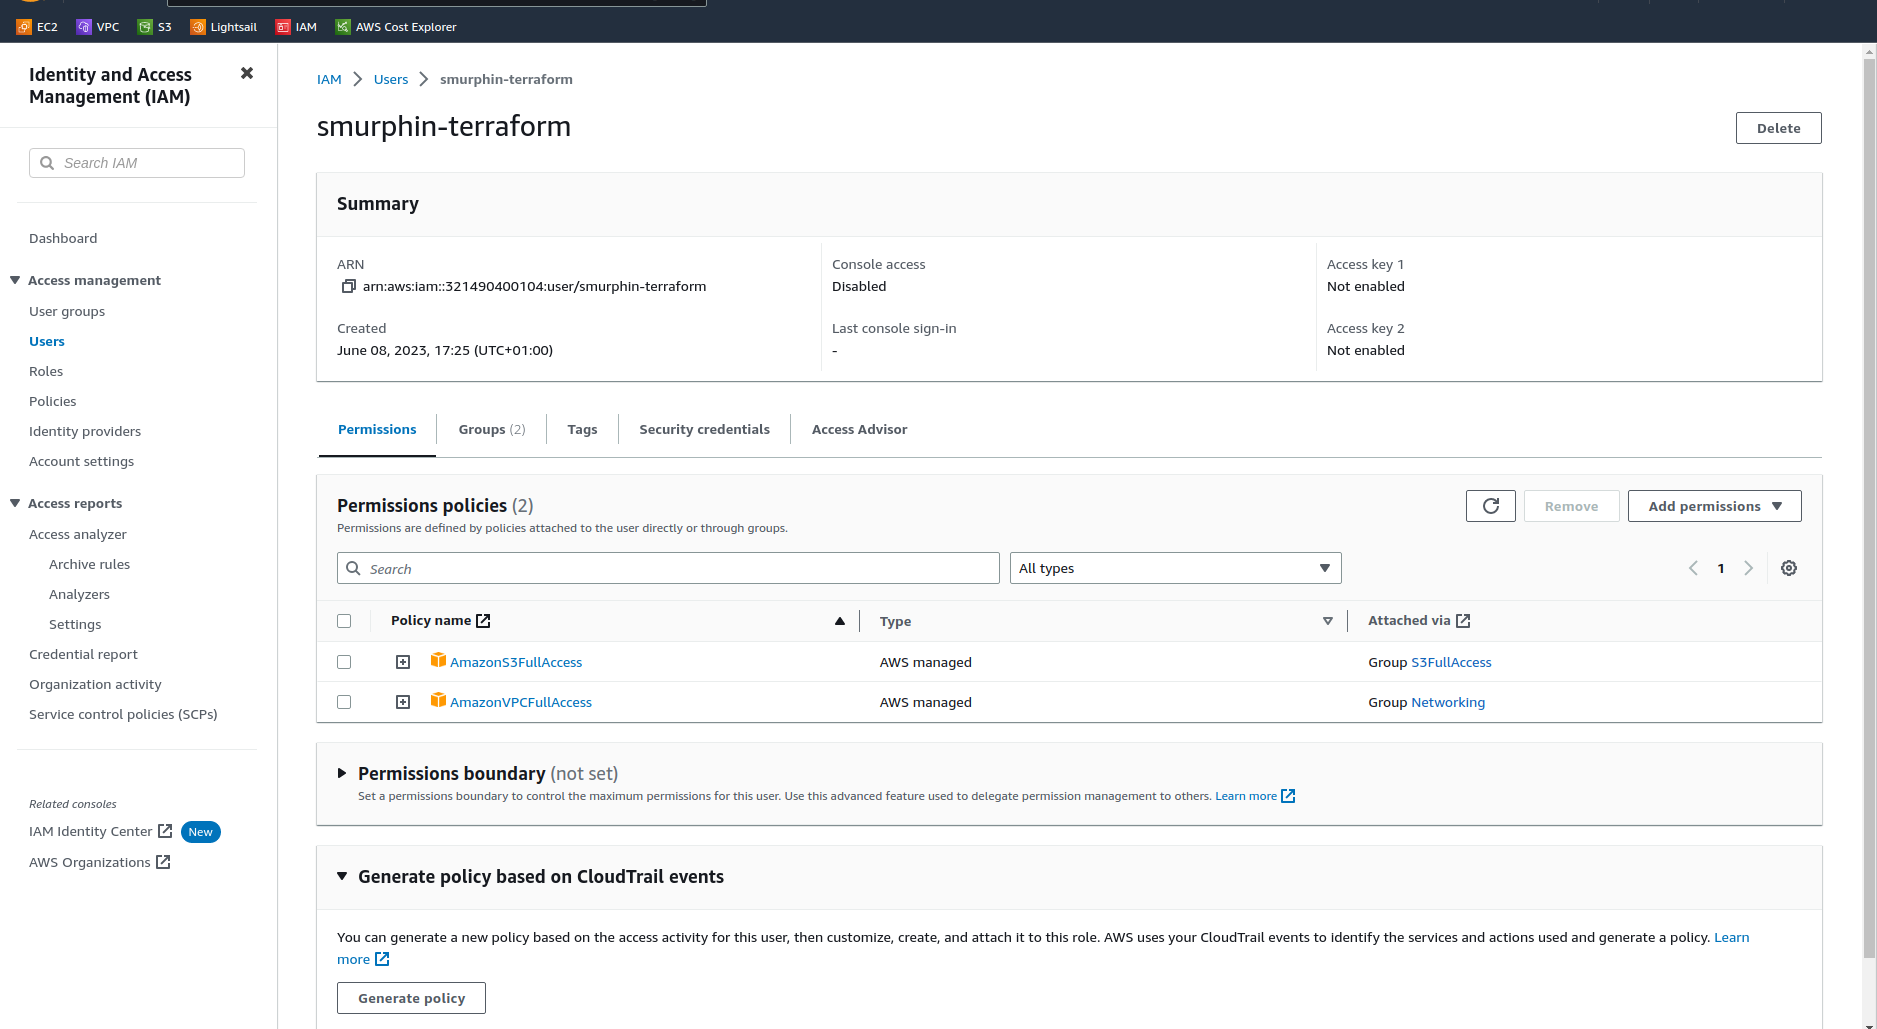Click the New badge by Identity Center
The image size is (1877, 1029).
pyautogui.click(x=201, y=832)
